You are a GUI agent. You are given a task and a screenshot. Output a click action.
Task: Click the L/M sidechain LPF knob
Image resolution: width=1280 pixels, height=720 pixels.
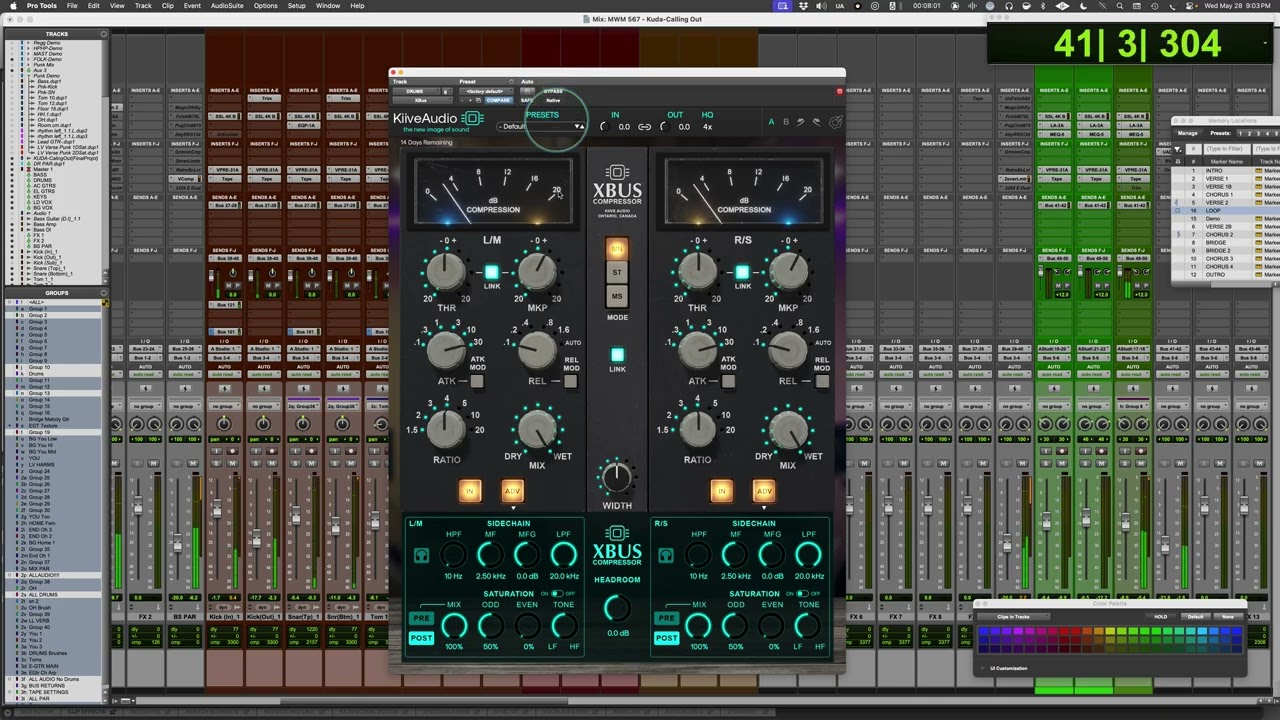point(563,555)
